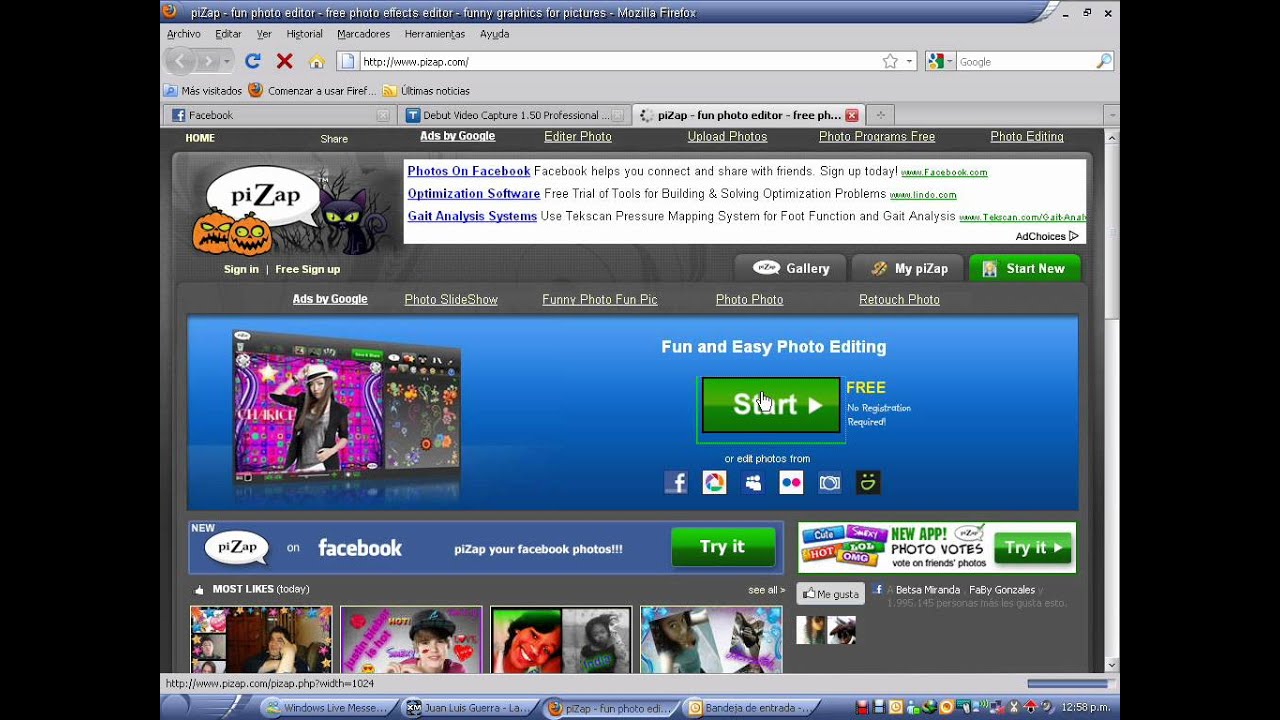Edit photos from Flickr icon
The height and width of the screenshot is (720, 1280).
click(791, 483)
